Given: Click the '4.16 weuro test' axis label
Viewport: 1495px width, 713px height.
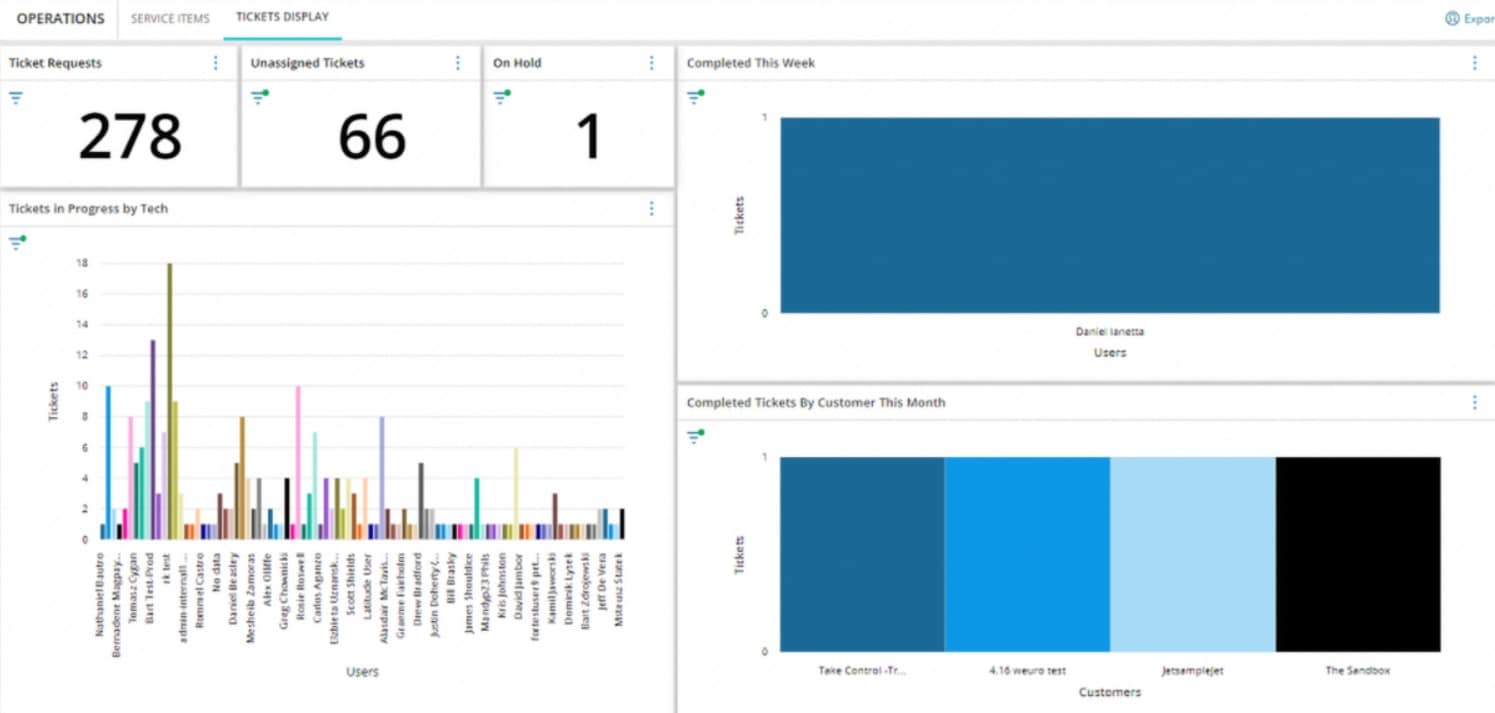Looking at the screenshot, I should (x=1027, y=671).
